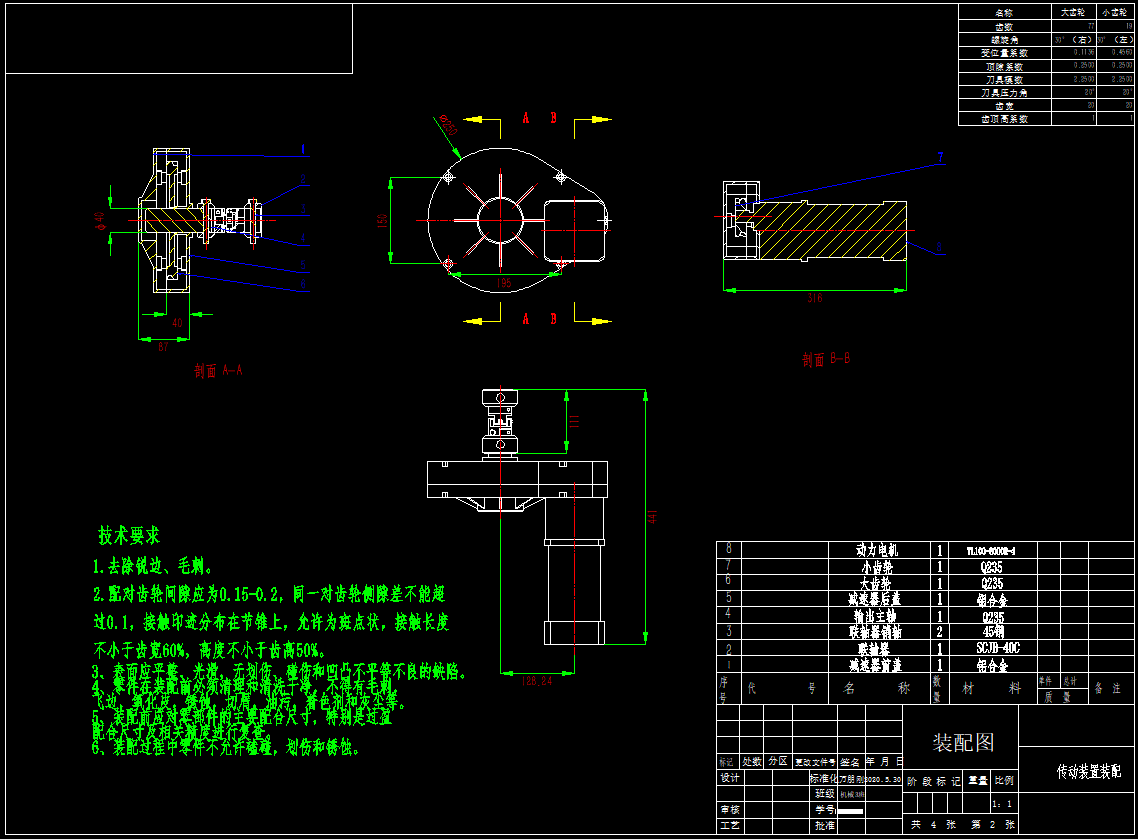The width and height of the screenshot is (1138, 840).
Task: Click the '更改文件号' header cell
Action: pos(815,762)
